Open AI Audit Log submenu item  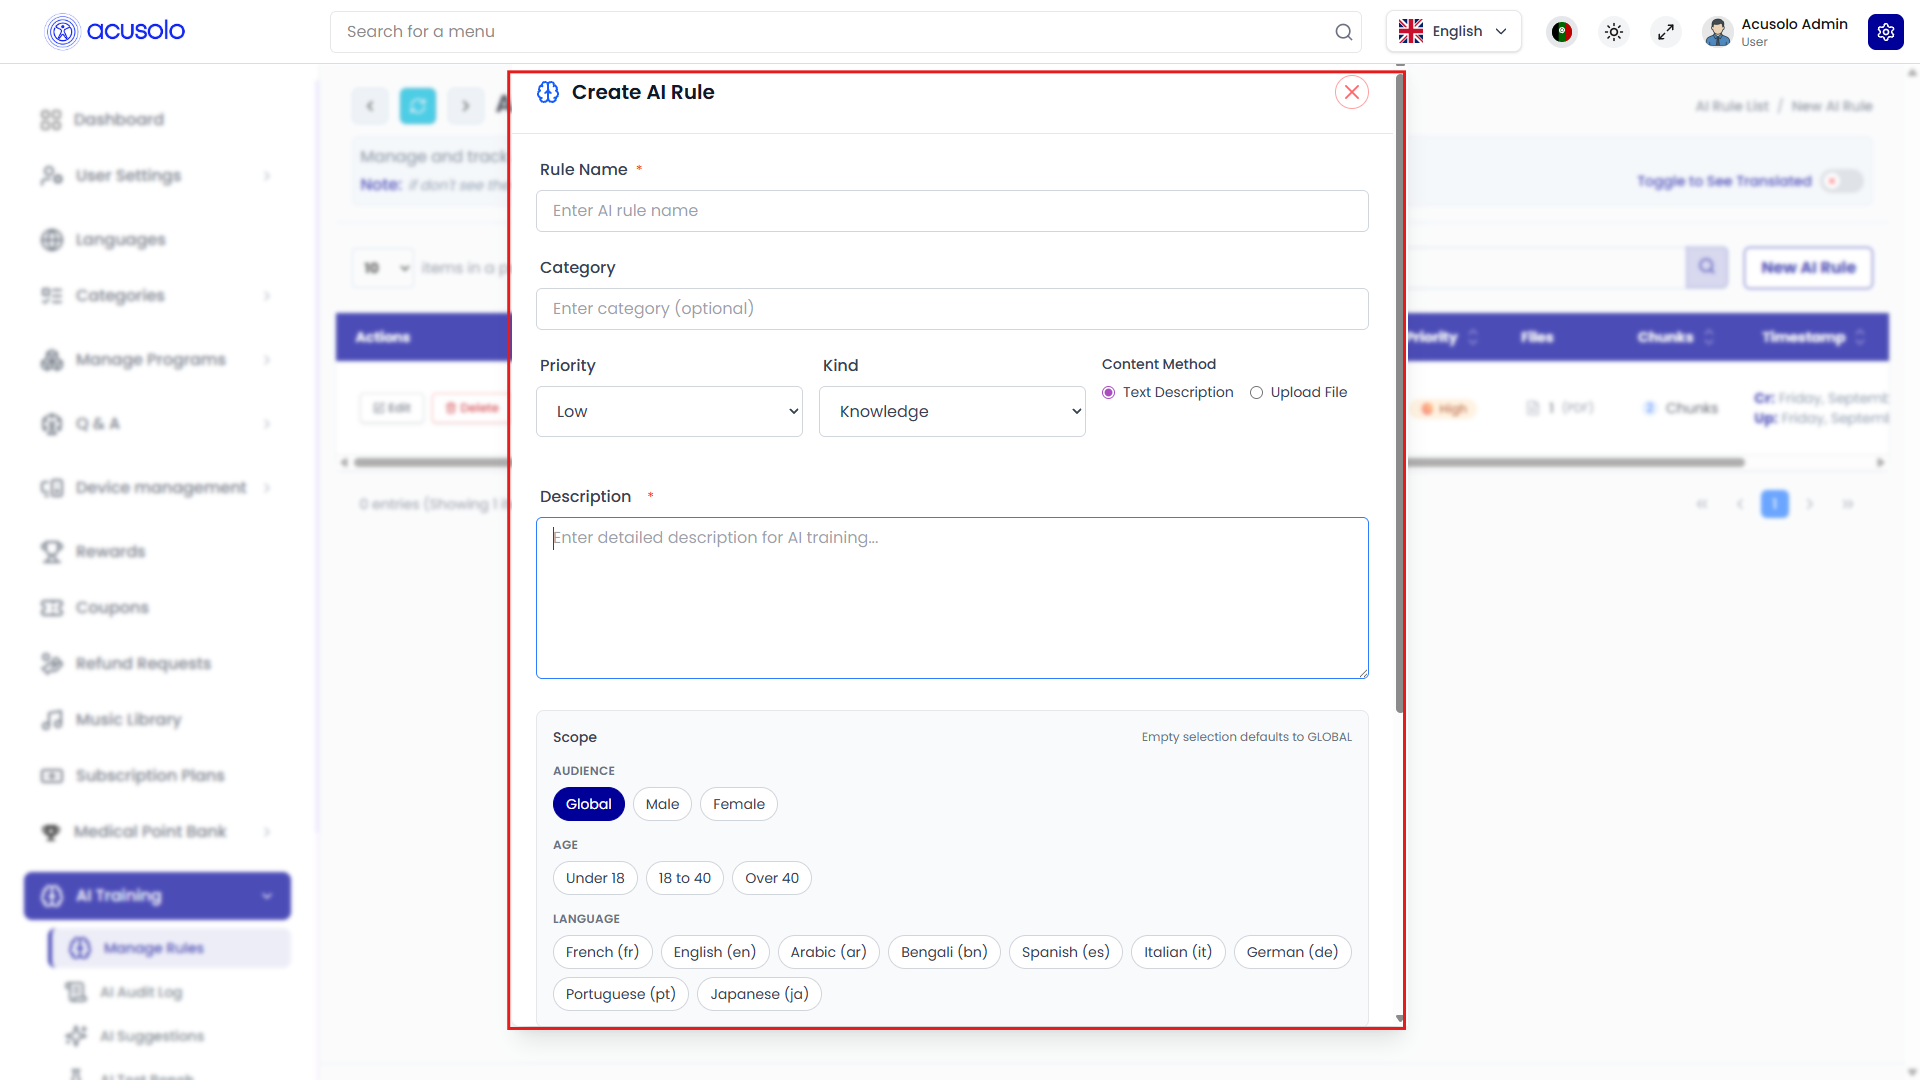[140, 992]
